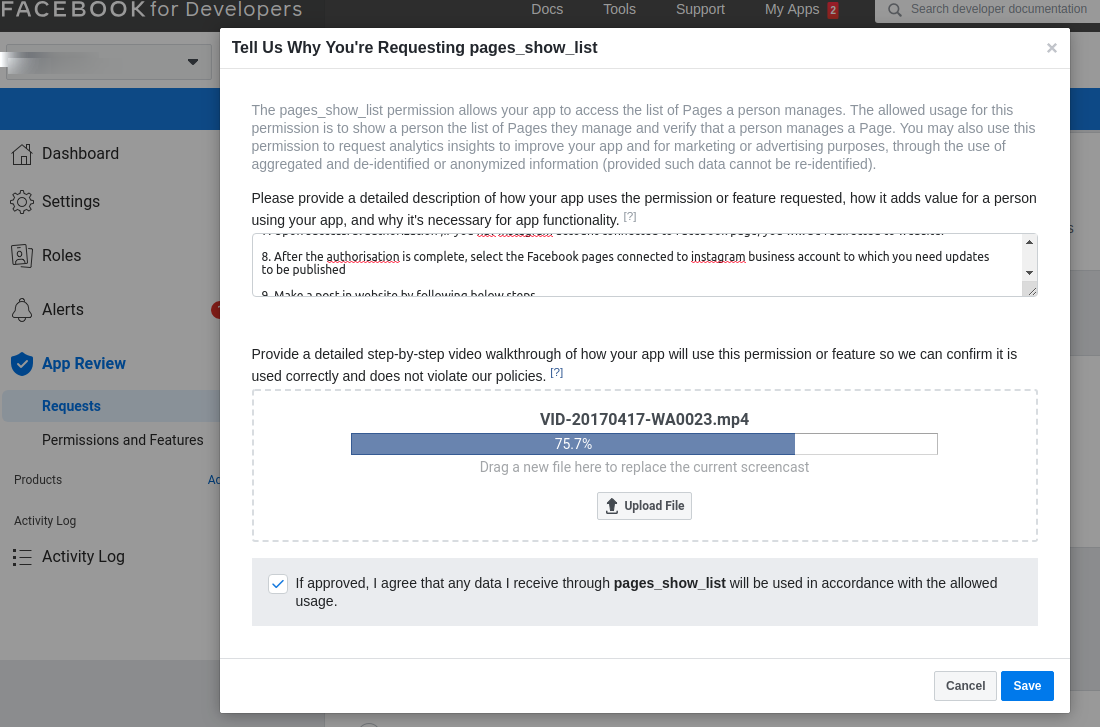Click the Roles person badge icon
Viewport: 1100px width, 727px height.
pyautogui.click(x=21, y=255)
